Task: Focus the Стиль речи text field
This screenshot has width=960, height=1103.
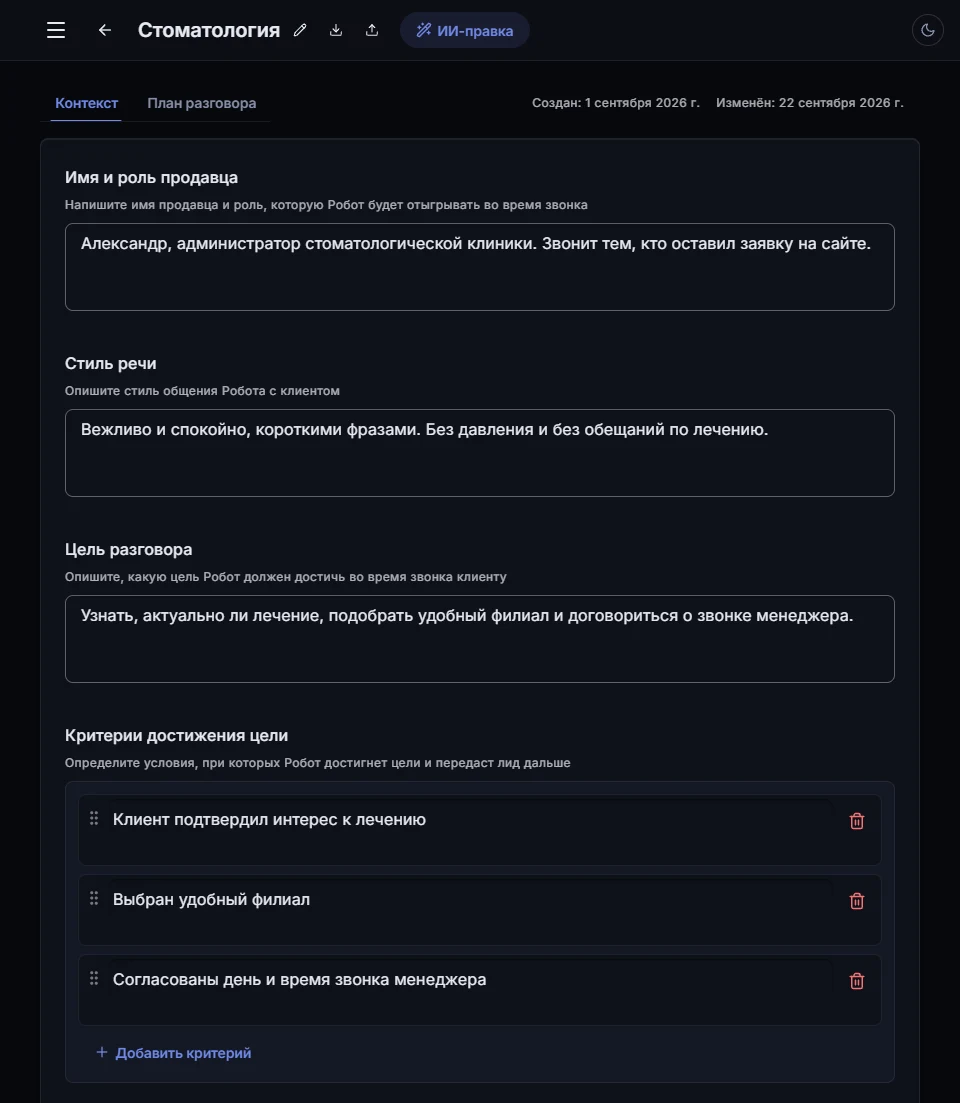Action: coord(480,453)
